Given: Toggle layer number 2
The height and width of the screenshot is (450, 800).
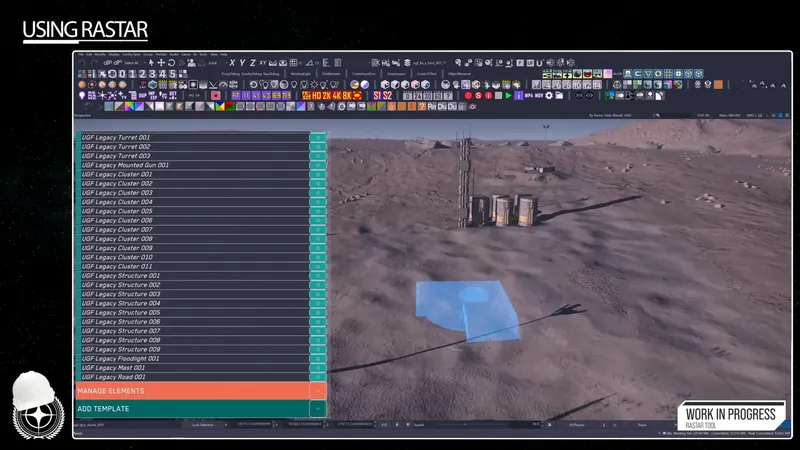Looking at the screenshot, I should pyautogui.click(x=142, y=74).
